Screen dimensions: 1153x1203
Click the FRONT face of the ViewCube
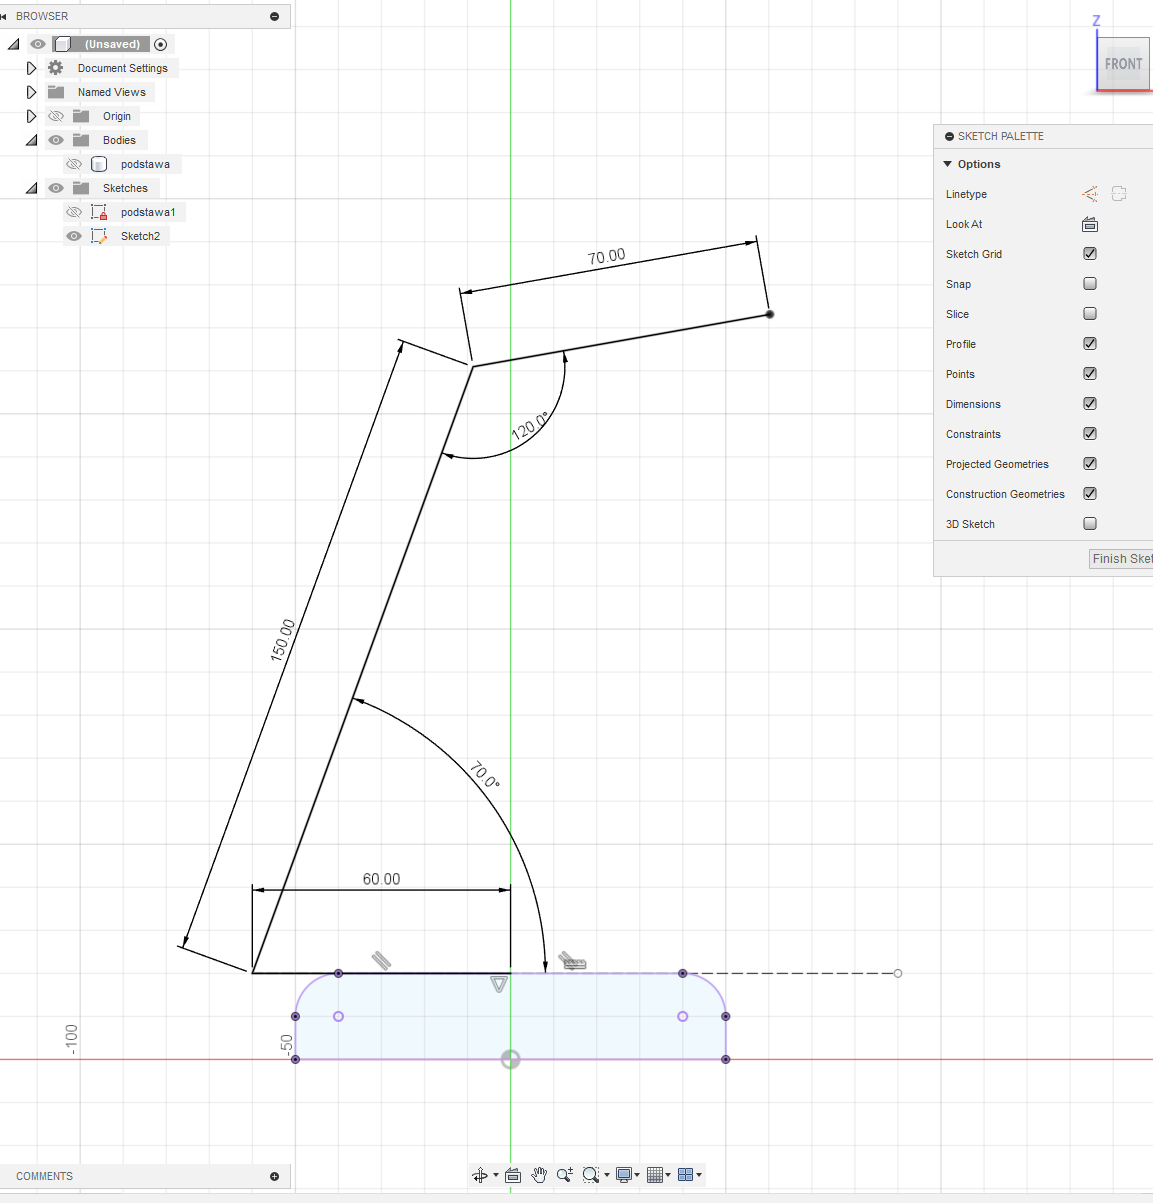point(1123,64)
